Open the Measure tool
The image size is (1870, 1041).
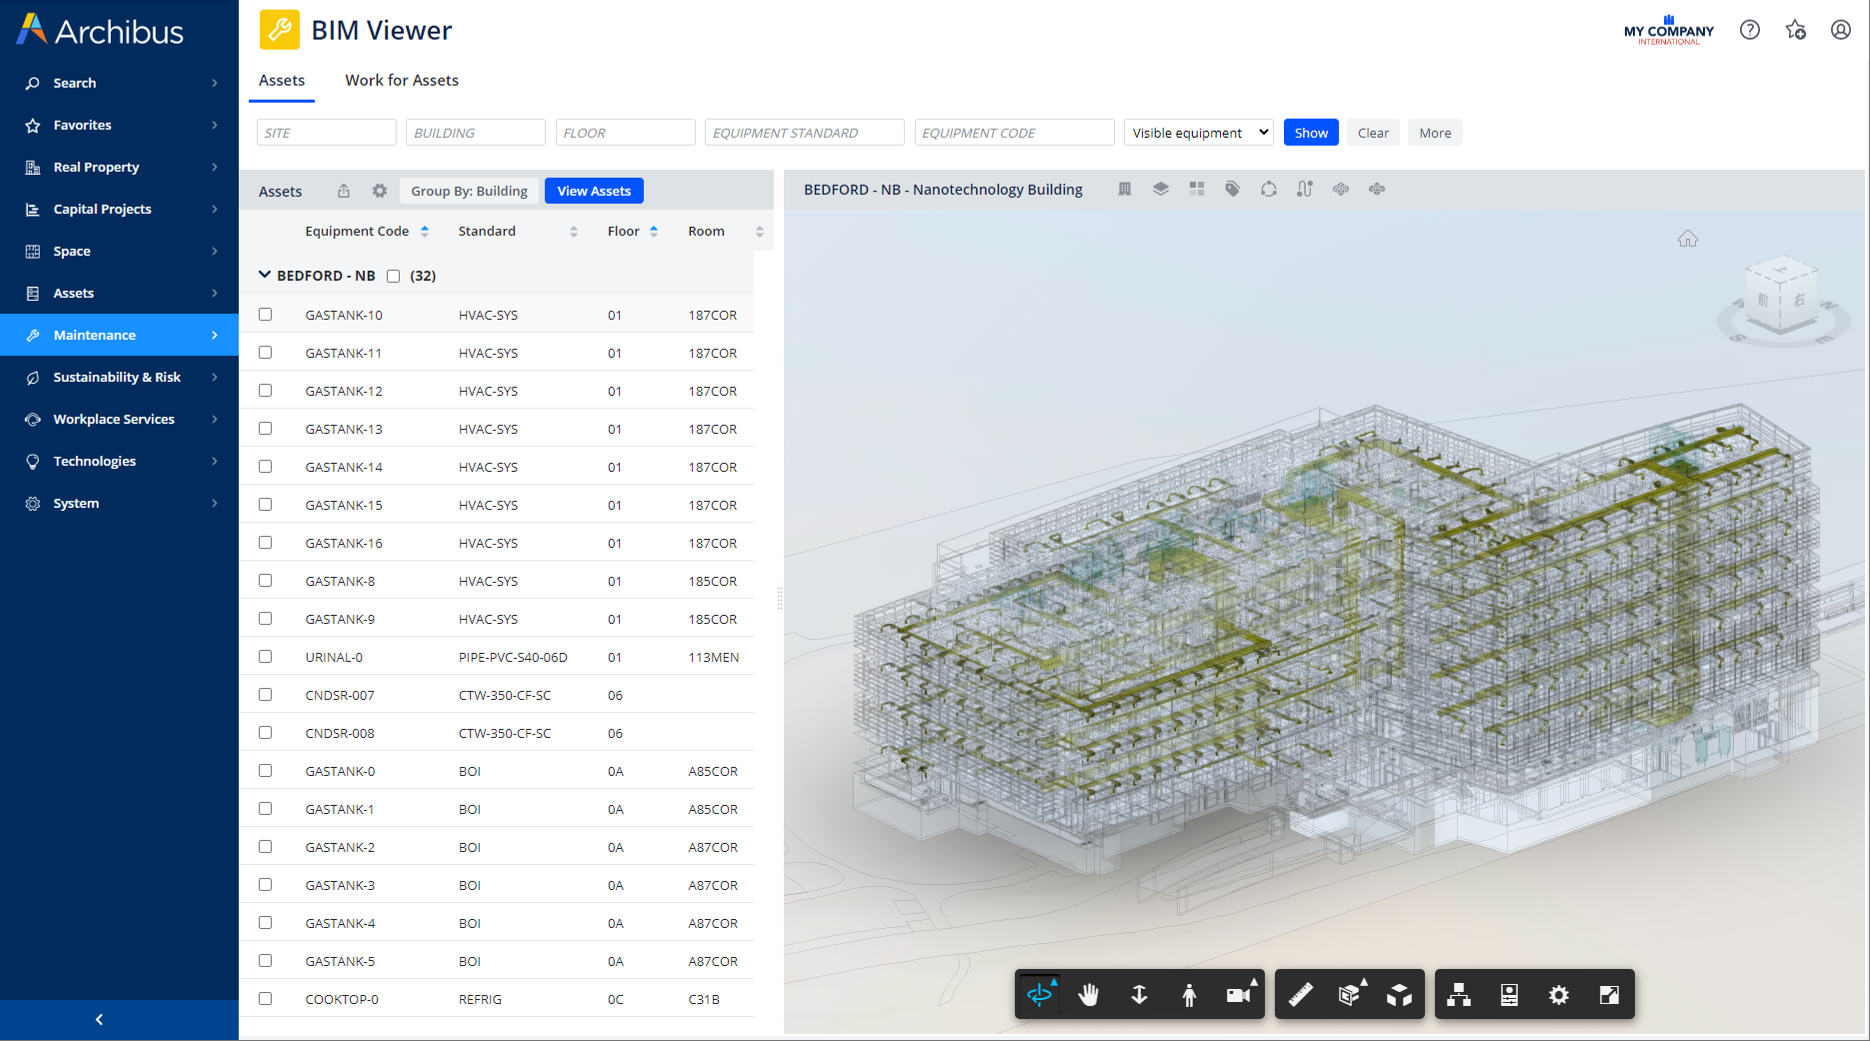click(x=1299, y=994)
